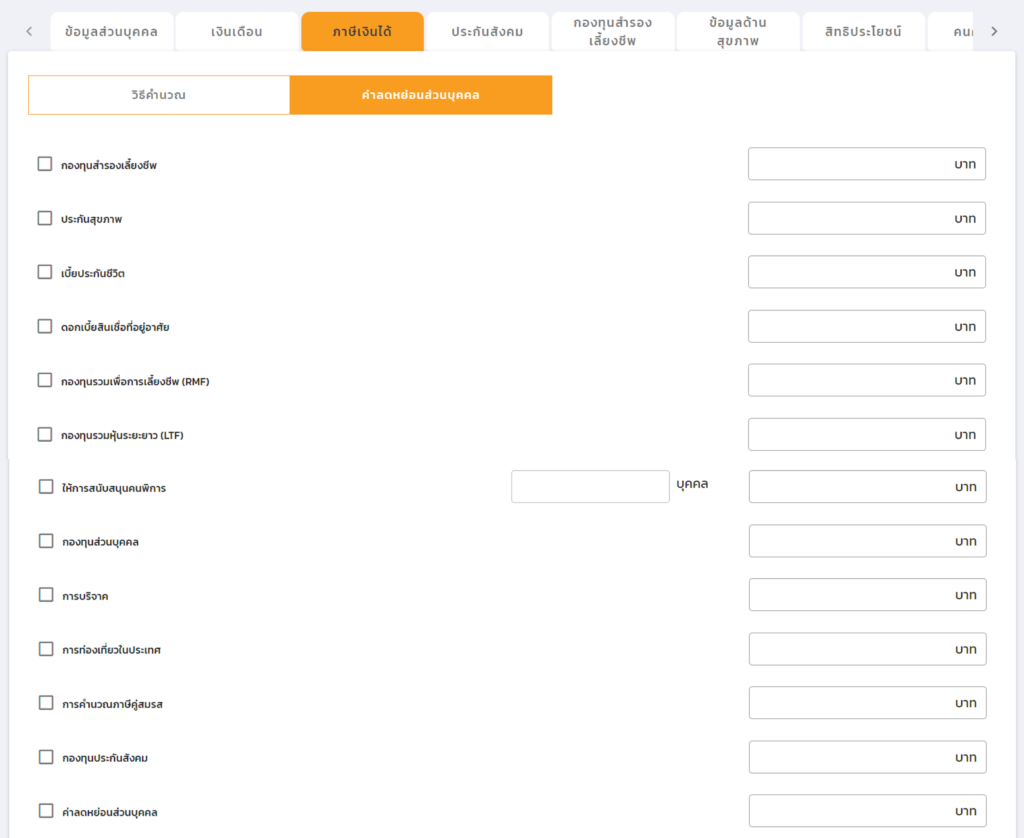This screenshot has width=1024, height=838.
Task: Go to the ประกันสังคม tab
Action: click(x=487, y=32)
